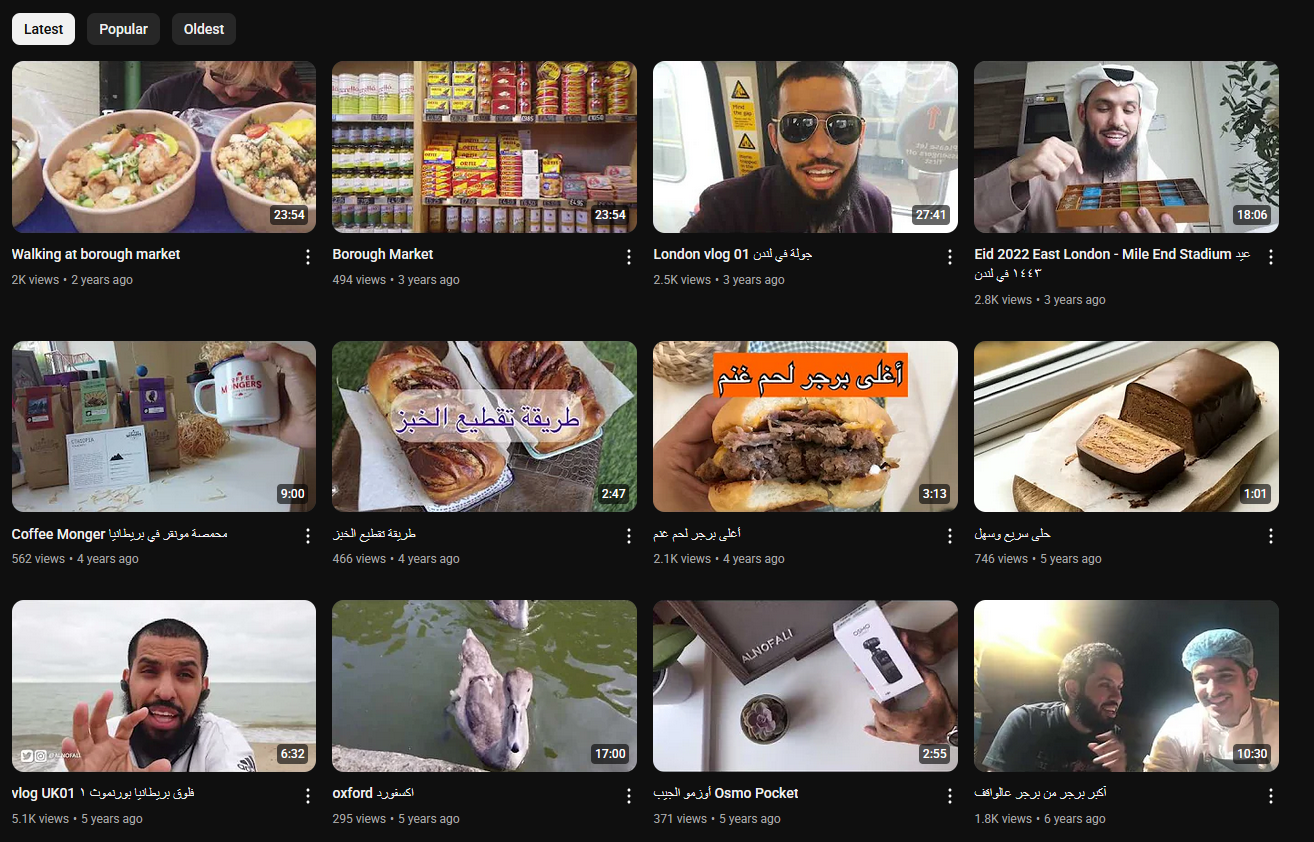Switch to the Popular sort chip

(x=123, y=29)
